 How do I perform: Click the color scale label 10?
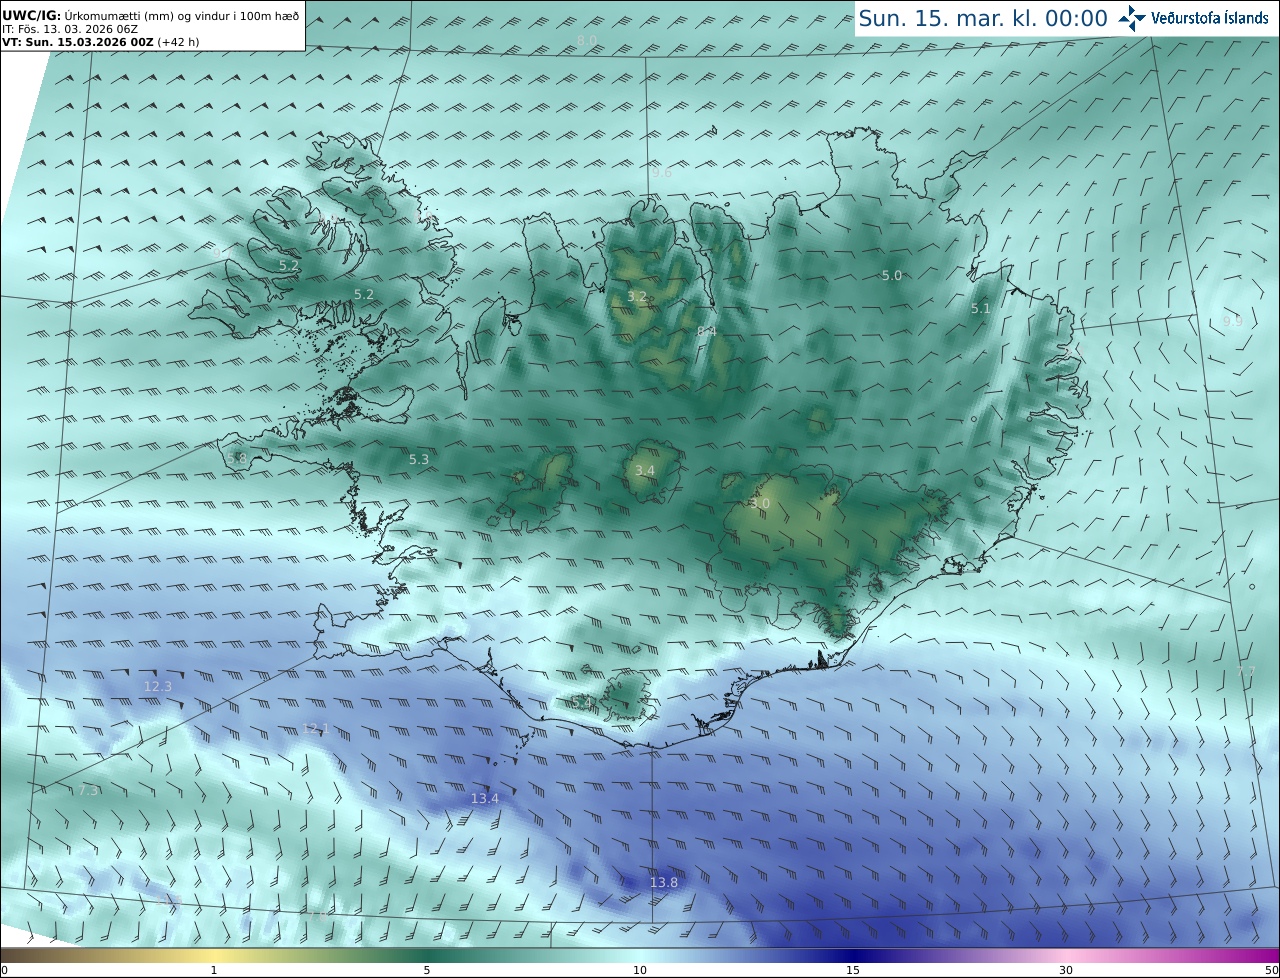coord(640,970)
